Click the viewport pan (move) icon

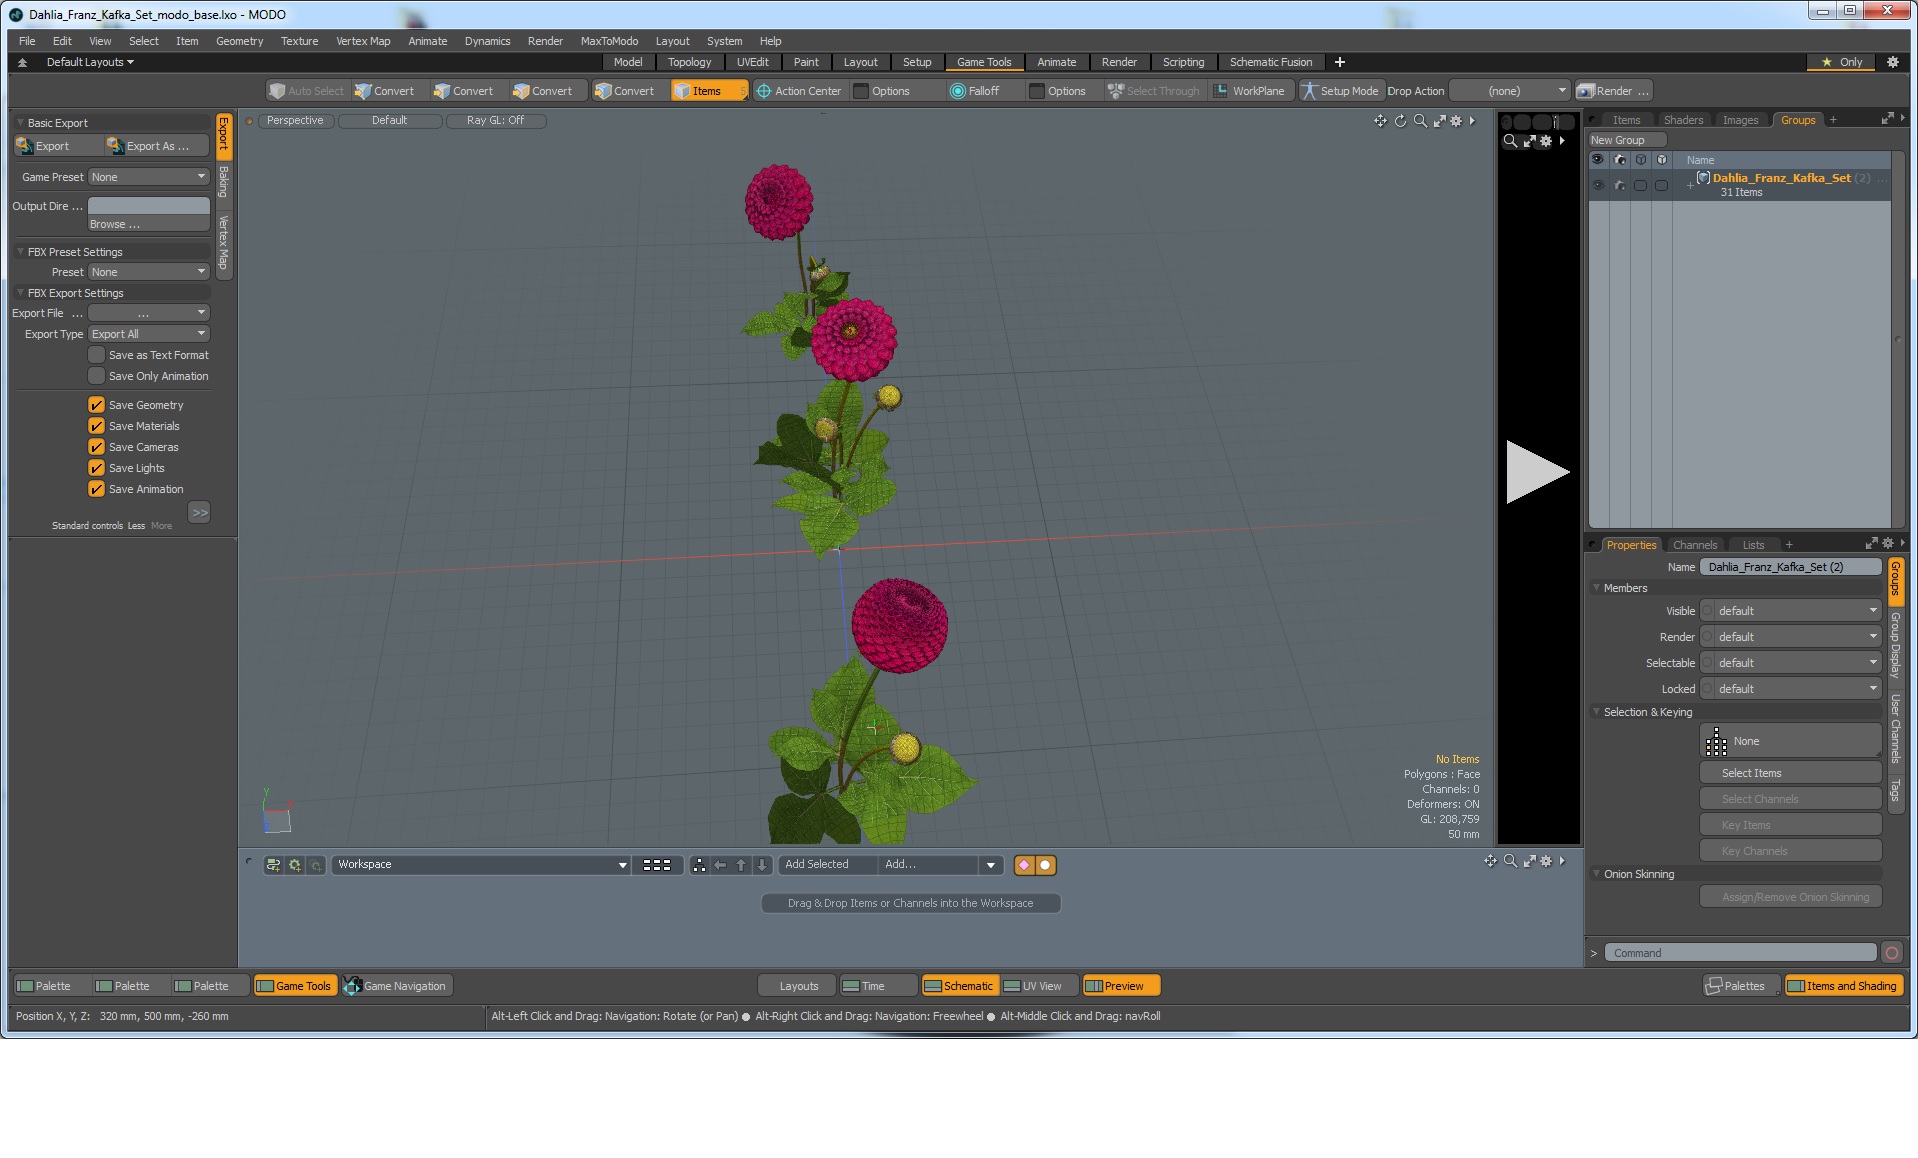1380,121
